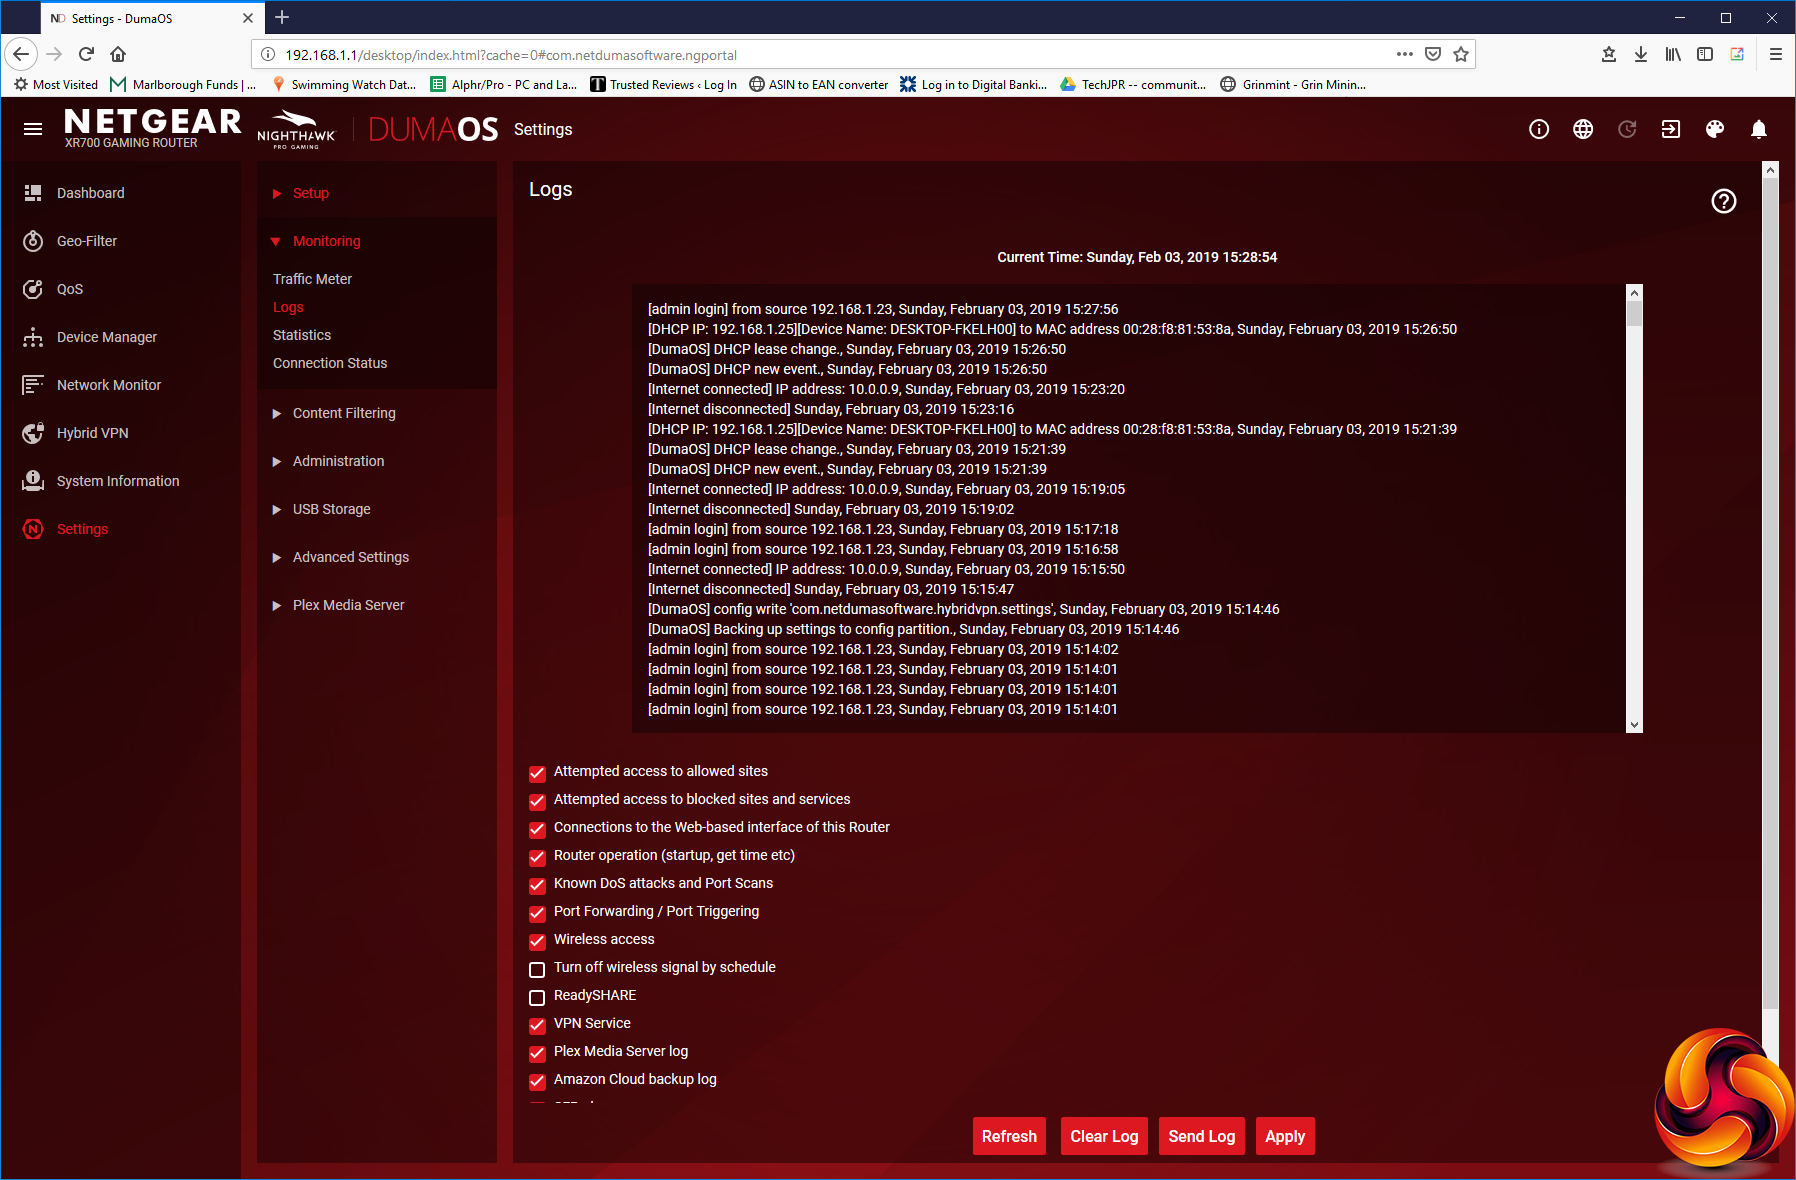
Task: Enable Turn off wireless signal by schedule
Action: (x=537, y=969)
